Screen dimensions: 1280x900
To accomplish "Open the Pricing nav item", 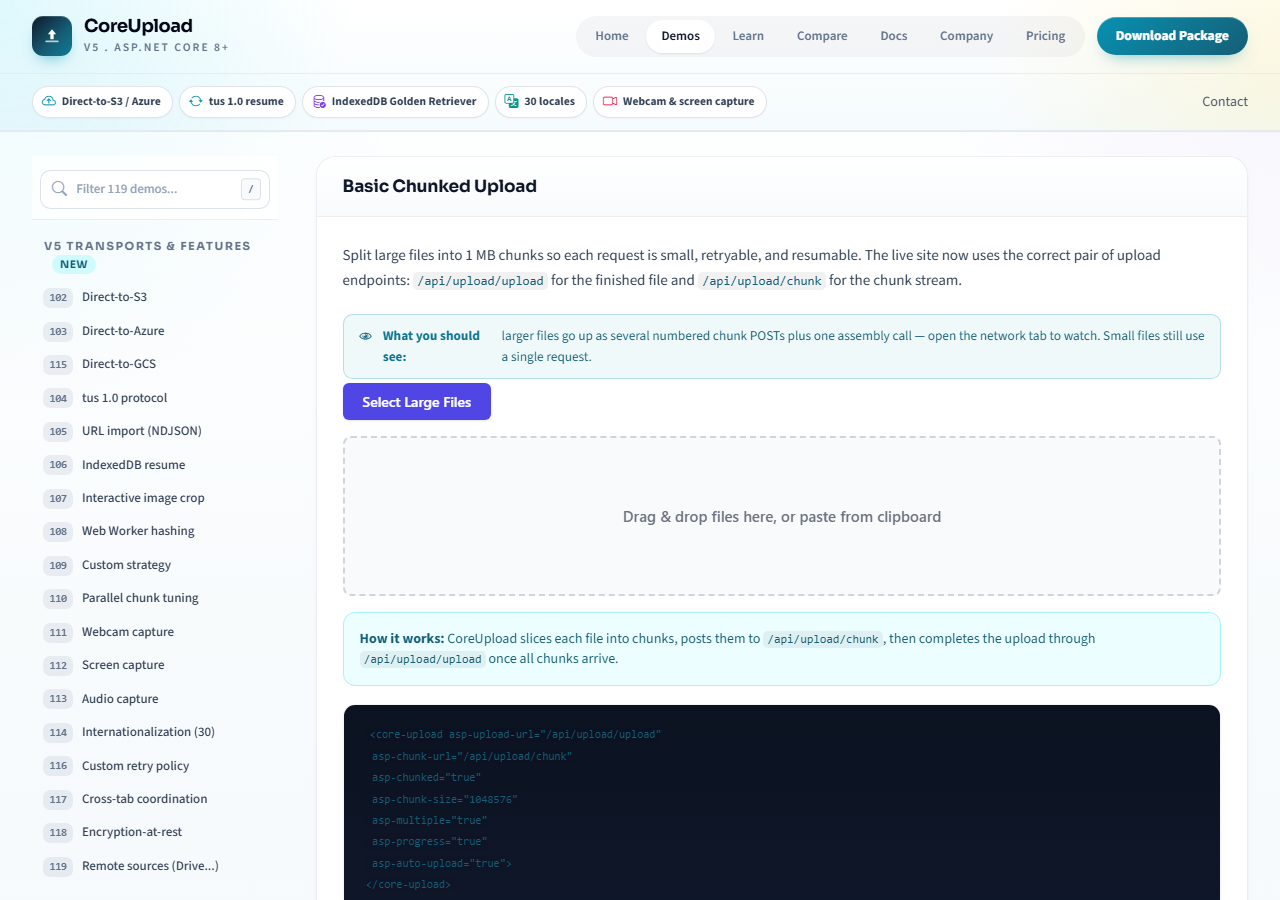I will click(x=1045, y=36).
